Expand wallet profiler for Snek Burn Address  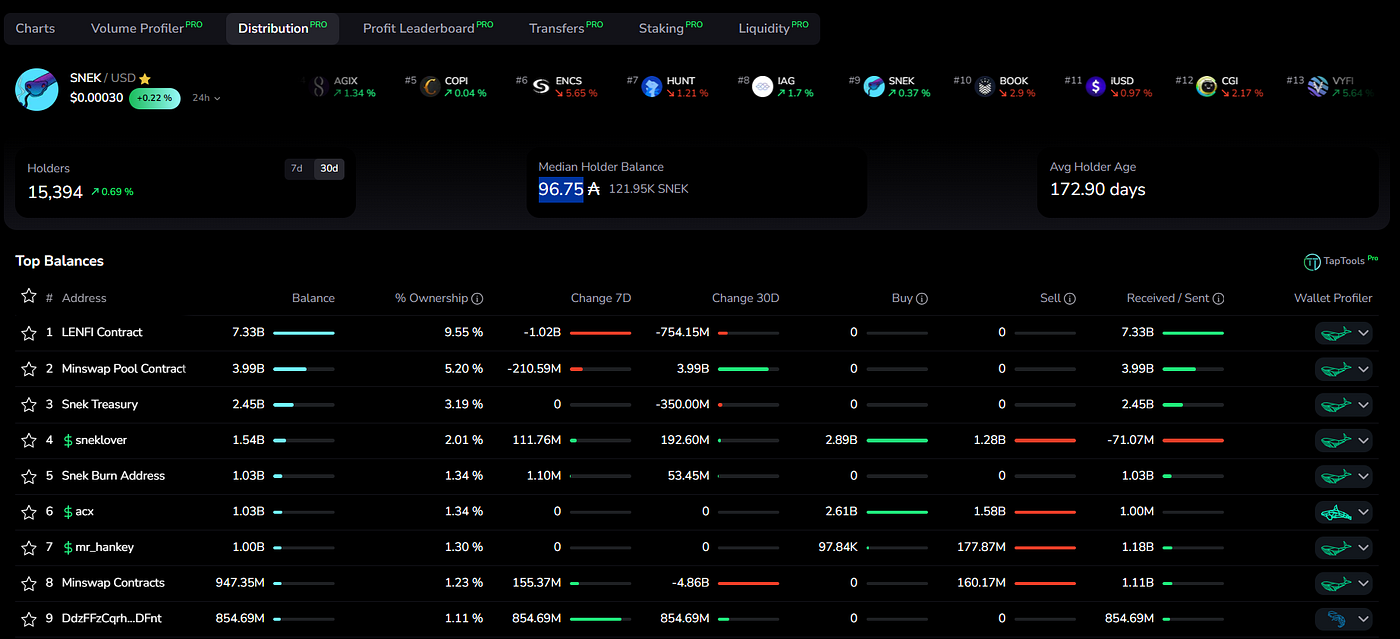pyautogui.click(x=1363, y=476)
